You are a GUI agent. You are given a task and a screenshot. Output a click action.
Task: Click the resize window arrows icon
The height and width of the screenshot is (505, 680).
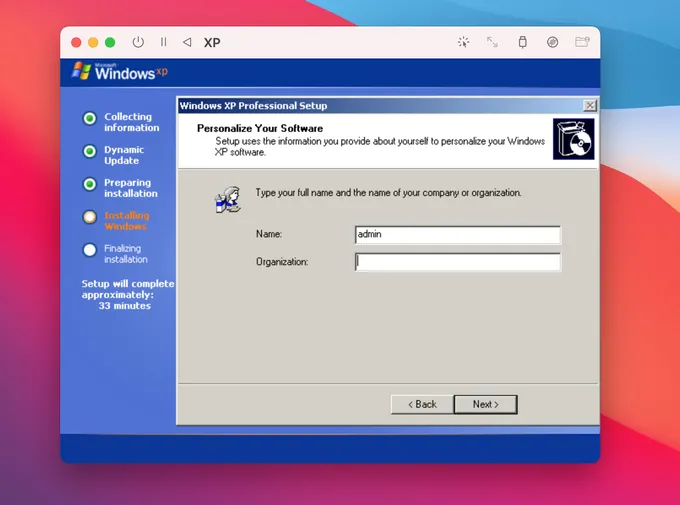[492, 42]
